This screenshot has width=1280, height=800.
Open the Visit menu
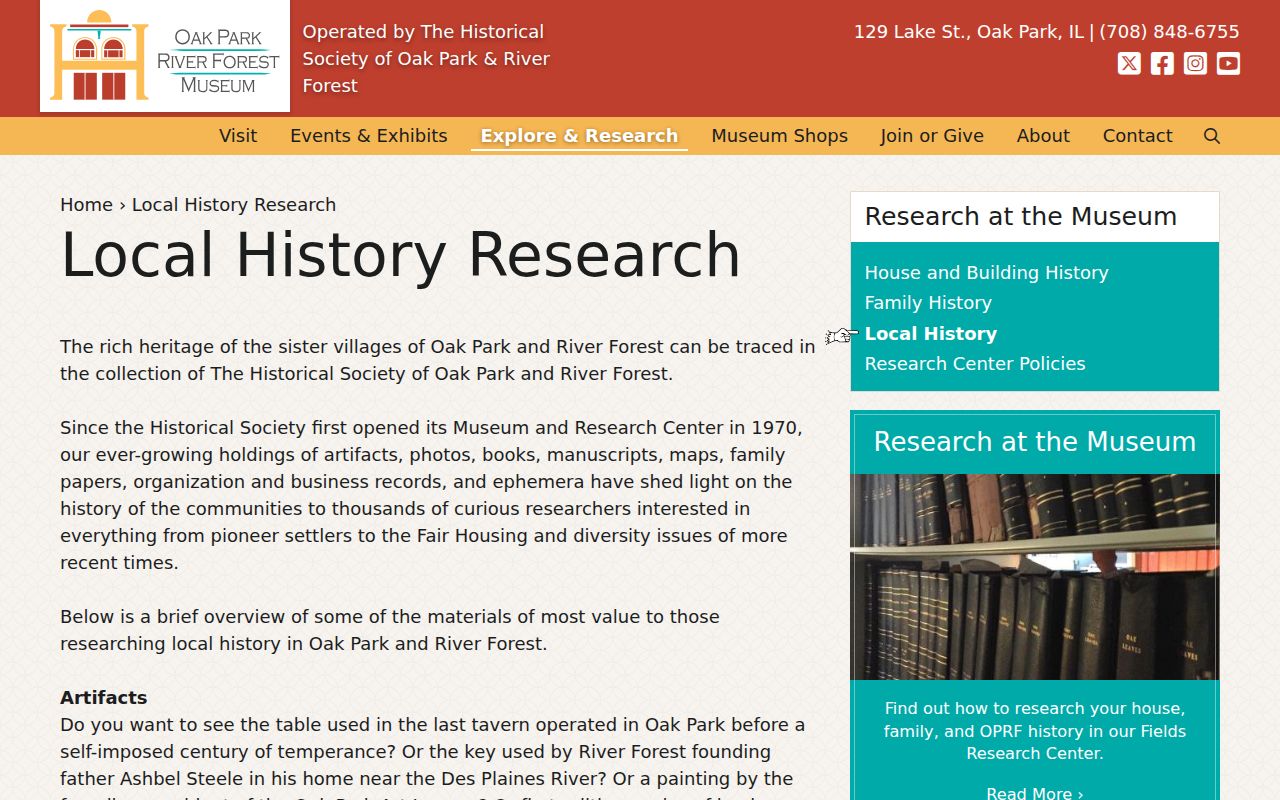[238, 136]
